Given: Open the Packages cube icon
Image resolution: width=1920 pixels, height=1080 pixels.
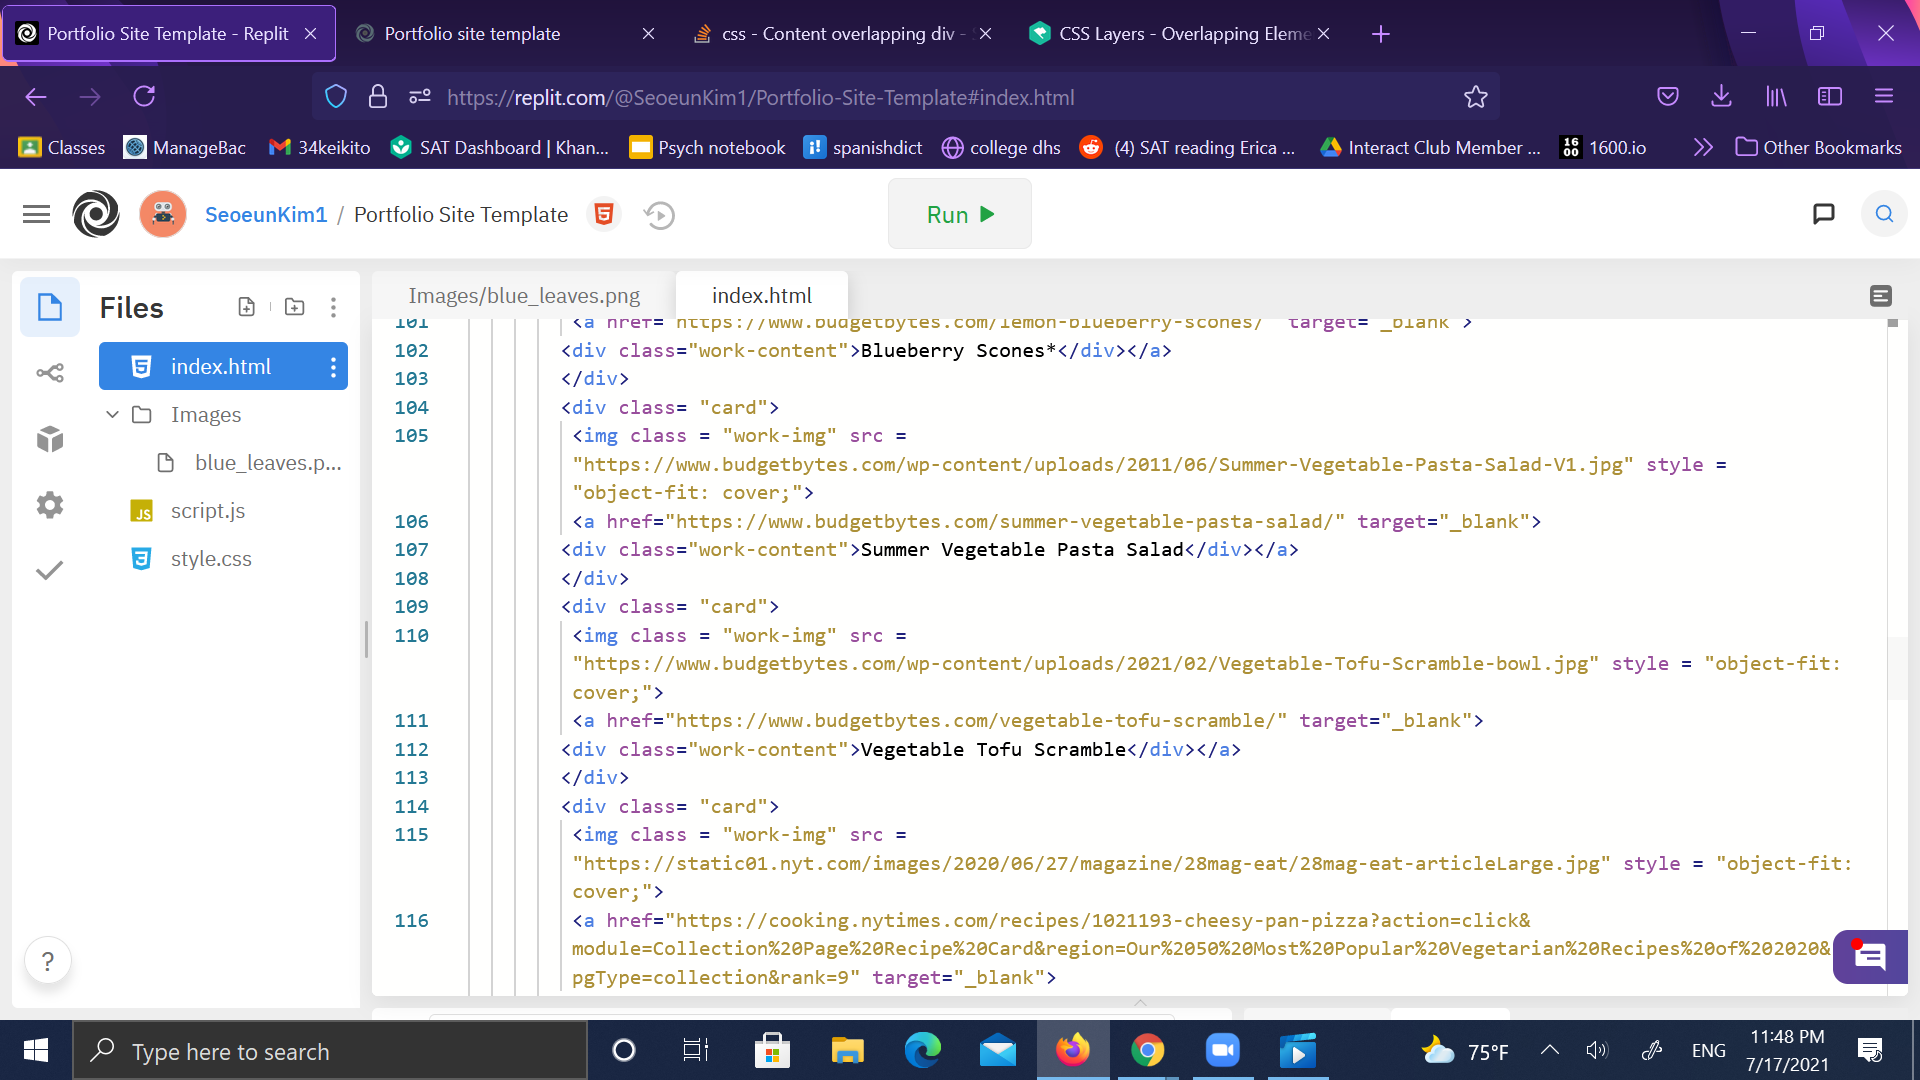Looking at the screenshot, I should click(x=50, y=439).
